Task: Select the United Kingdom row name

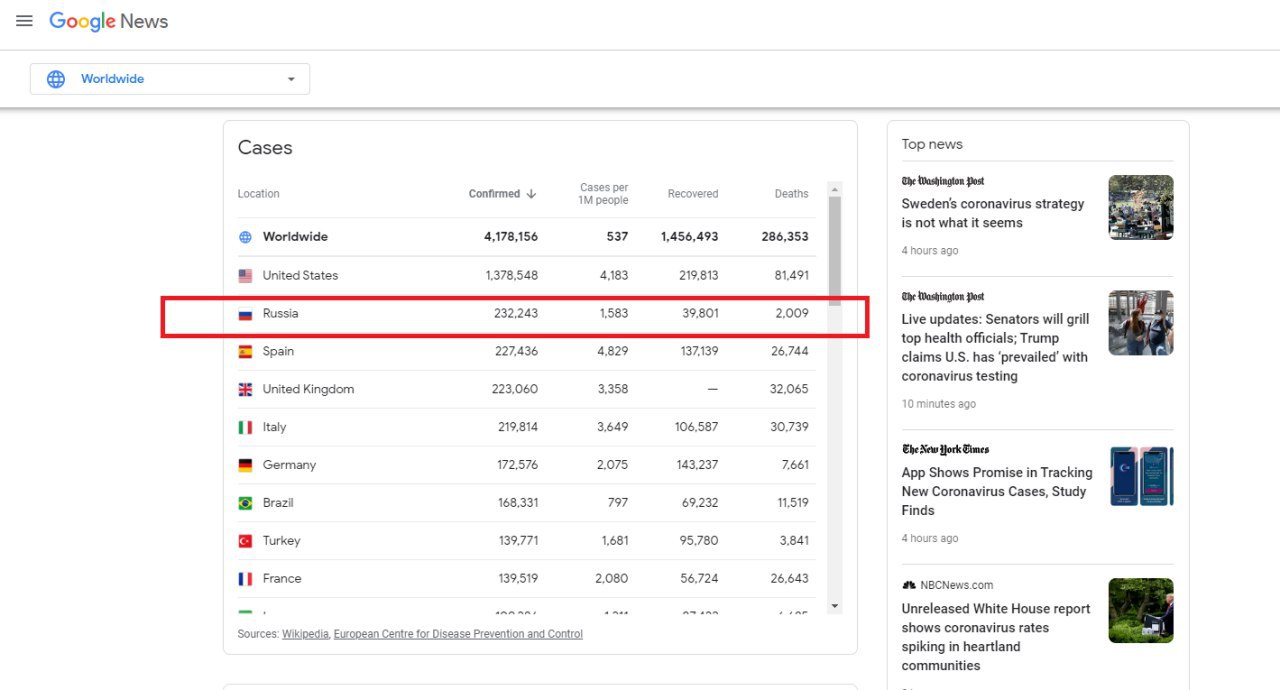Action: tap(308, 389)
